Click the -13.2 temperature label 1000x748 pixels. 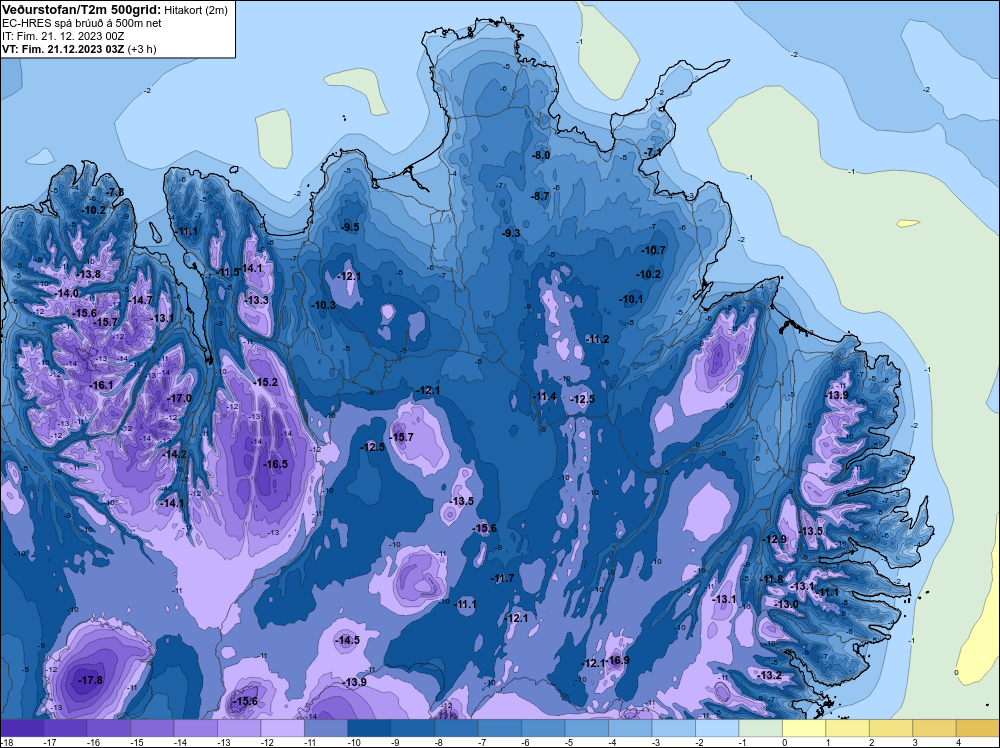pyautogui.click(x=769, y=676)
